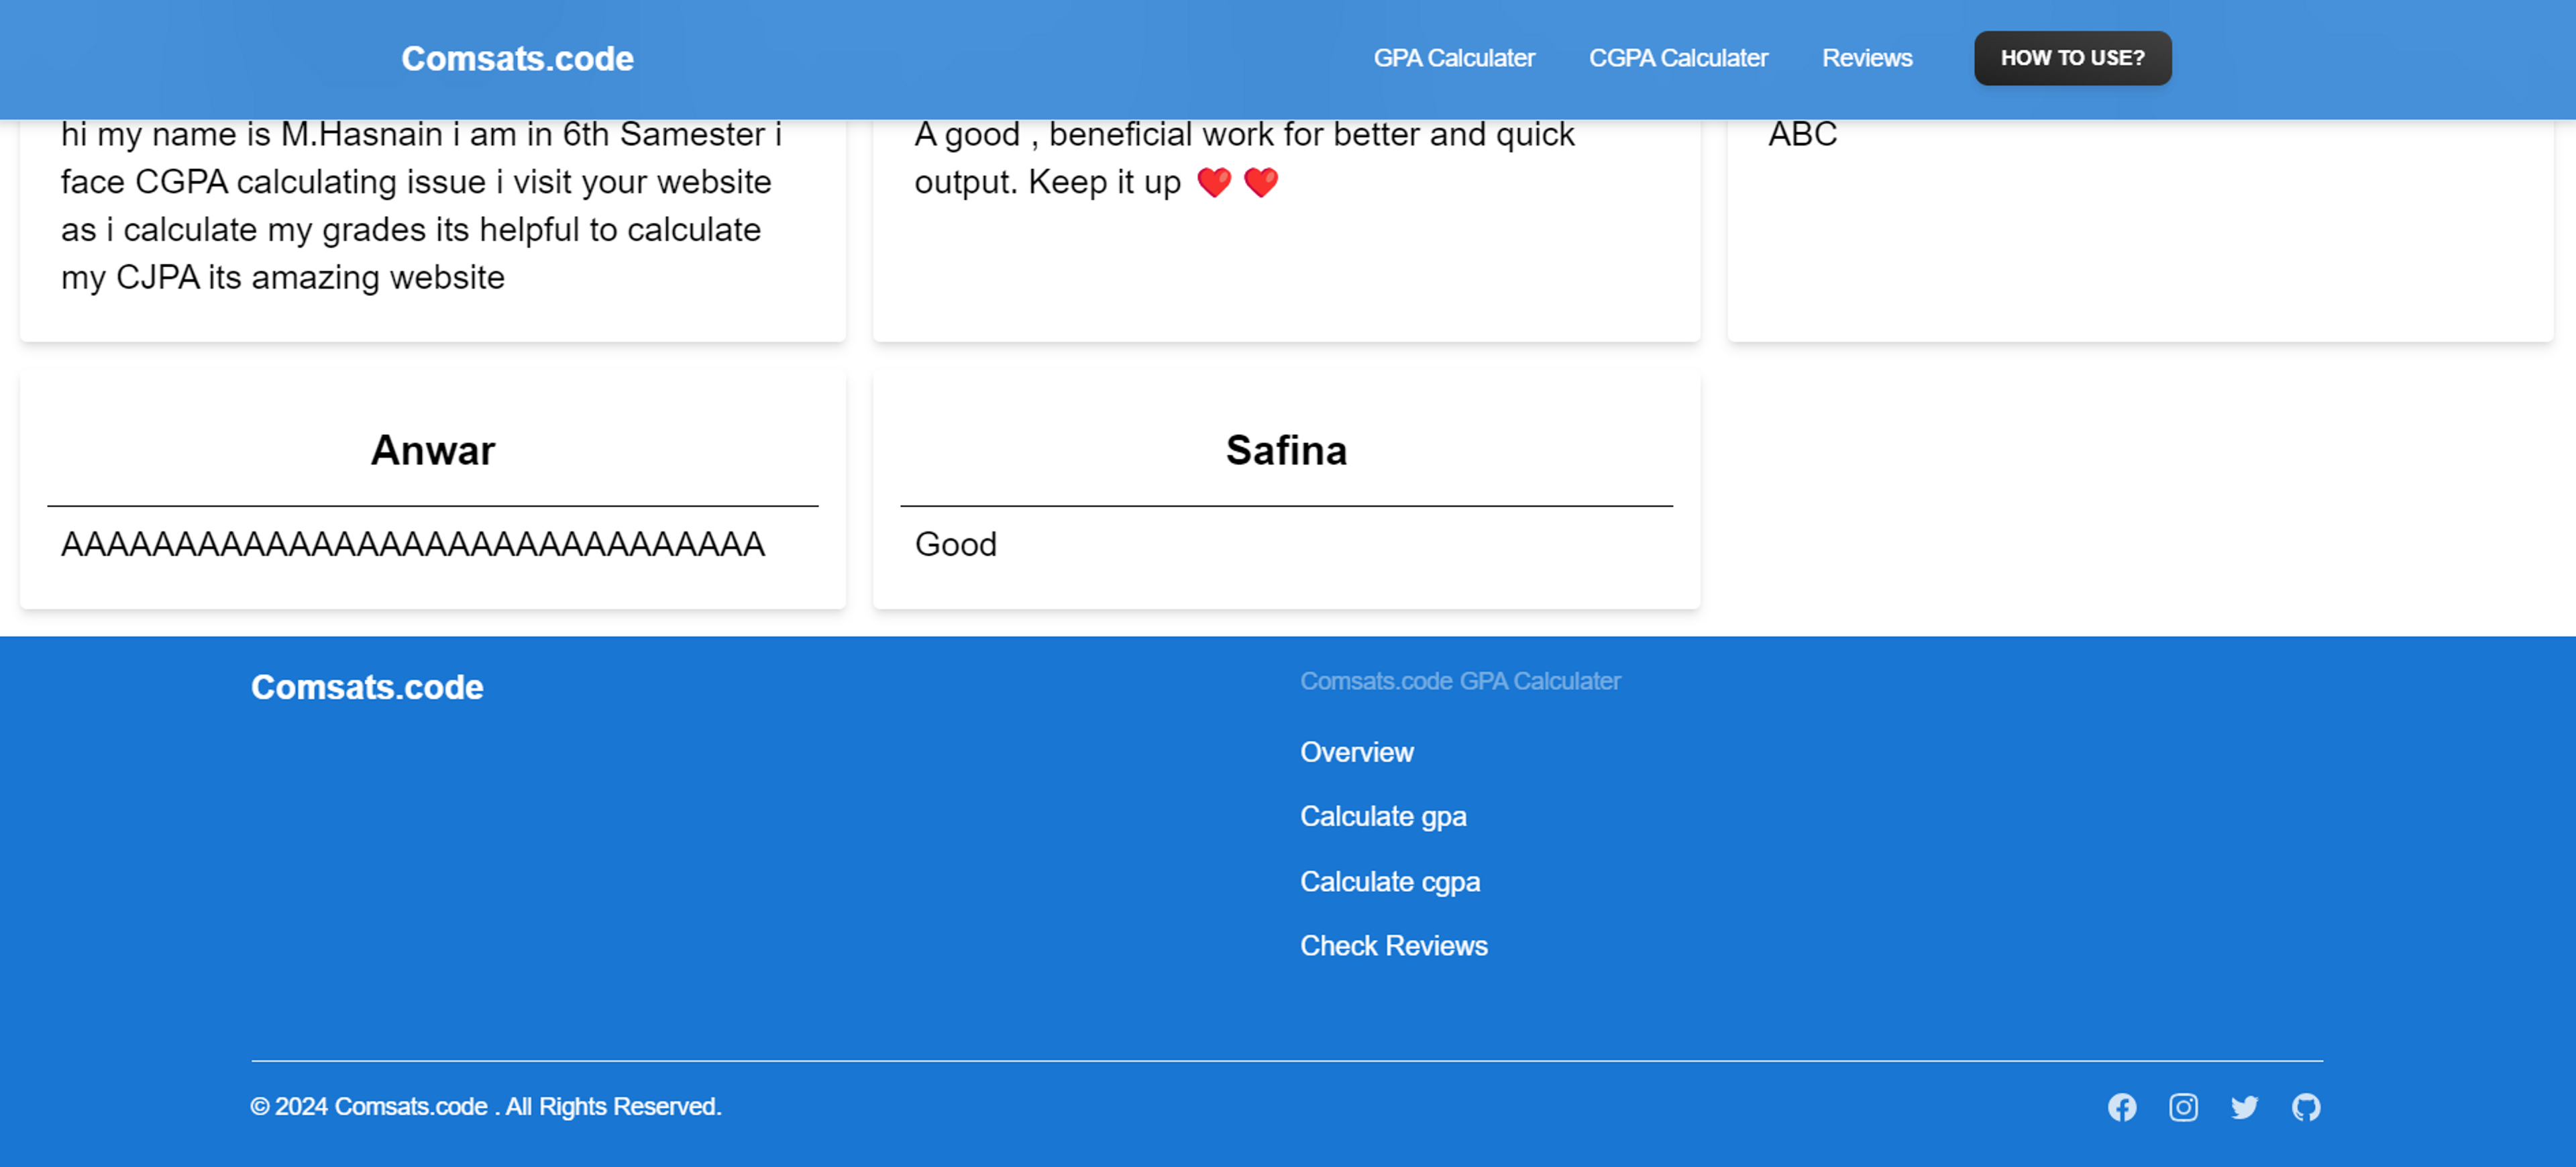The width and height of the screenshot is (2576, 1167).
Task: Go to Reviews in the navigation bar
Action: point(1867,58)
